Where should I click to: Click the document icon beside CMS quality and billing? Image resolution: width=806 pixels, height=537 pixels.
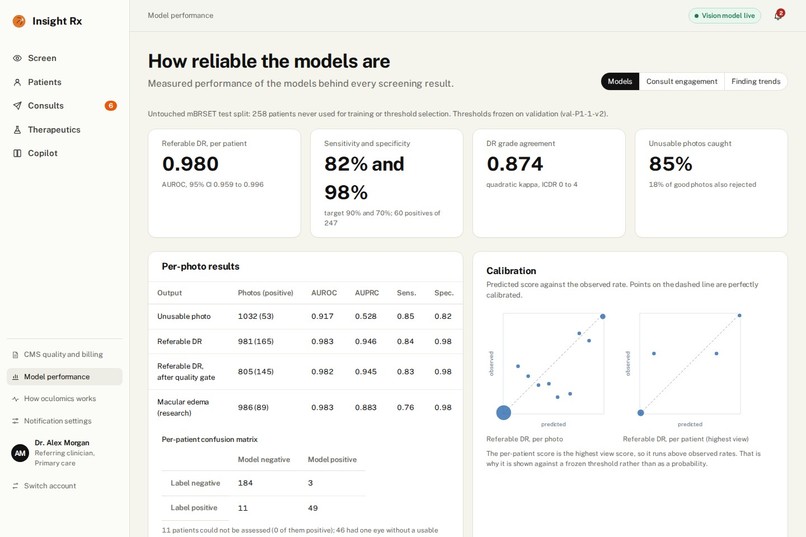15,355
